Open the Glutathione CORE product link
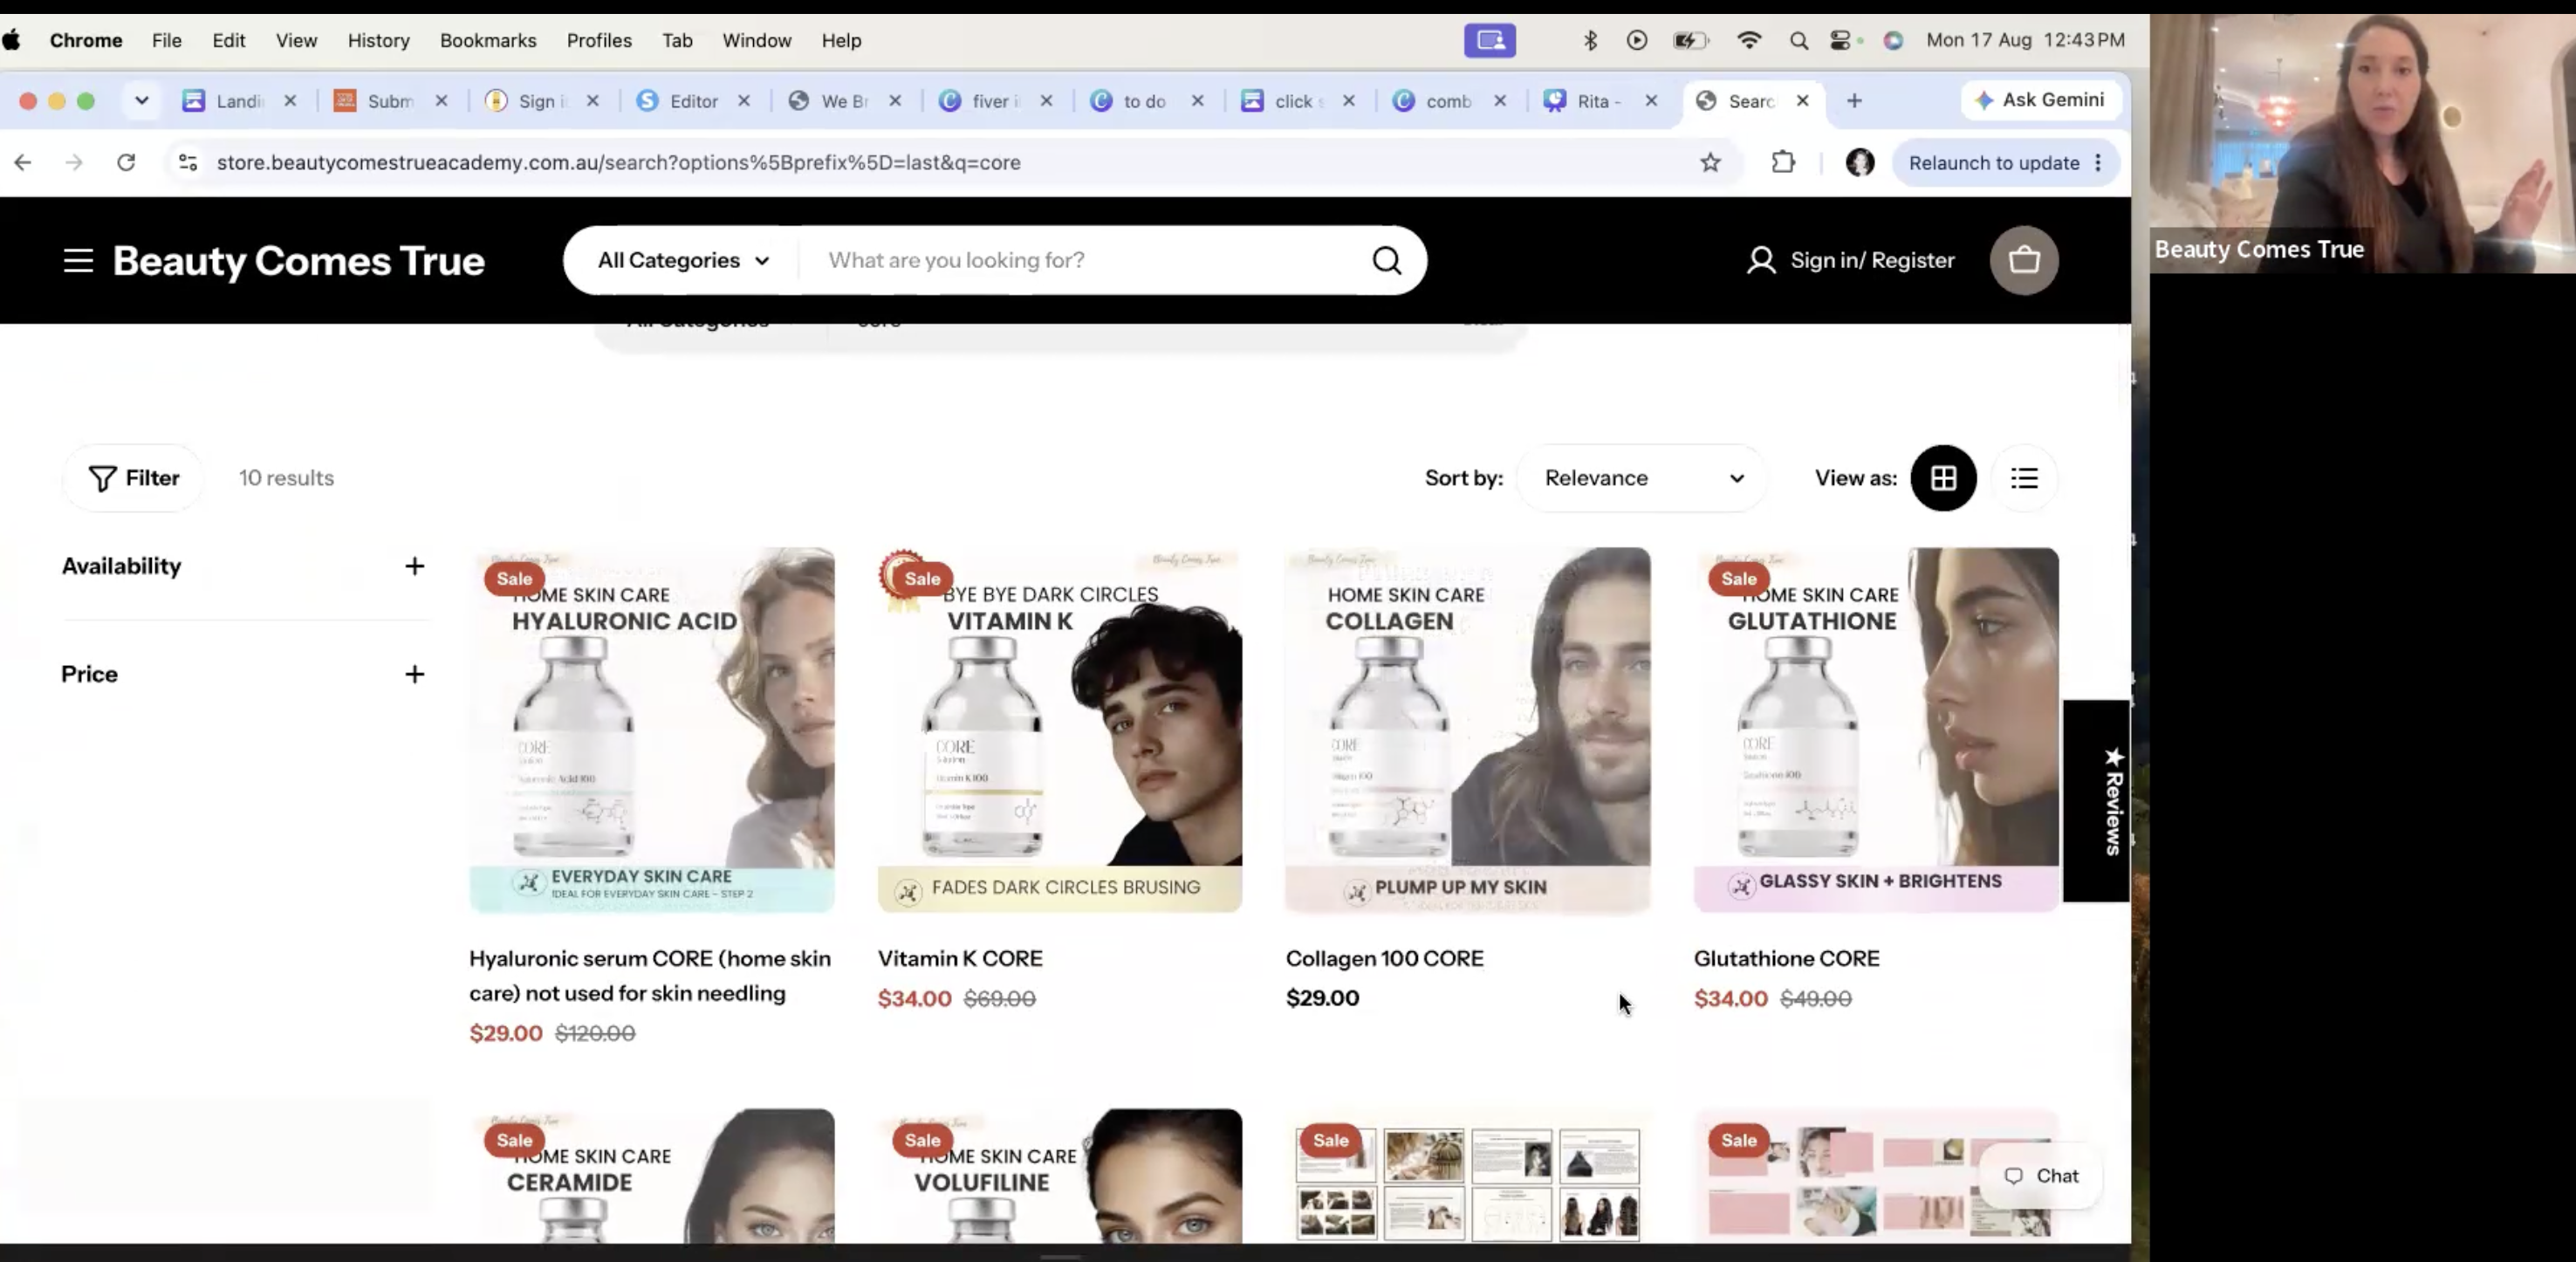Screen dimensions: 2576x1262 tap(1786, 958)
